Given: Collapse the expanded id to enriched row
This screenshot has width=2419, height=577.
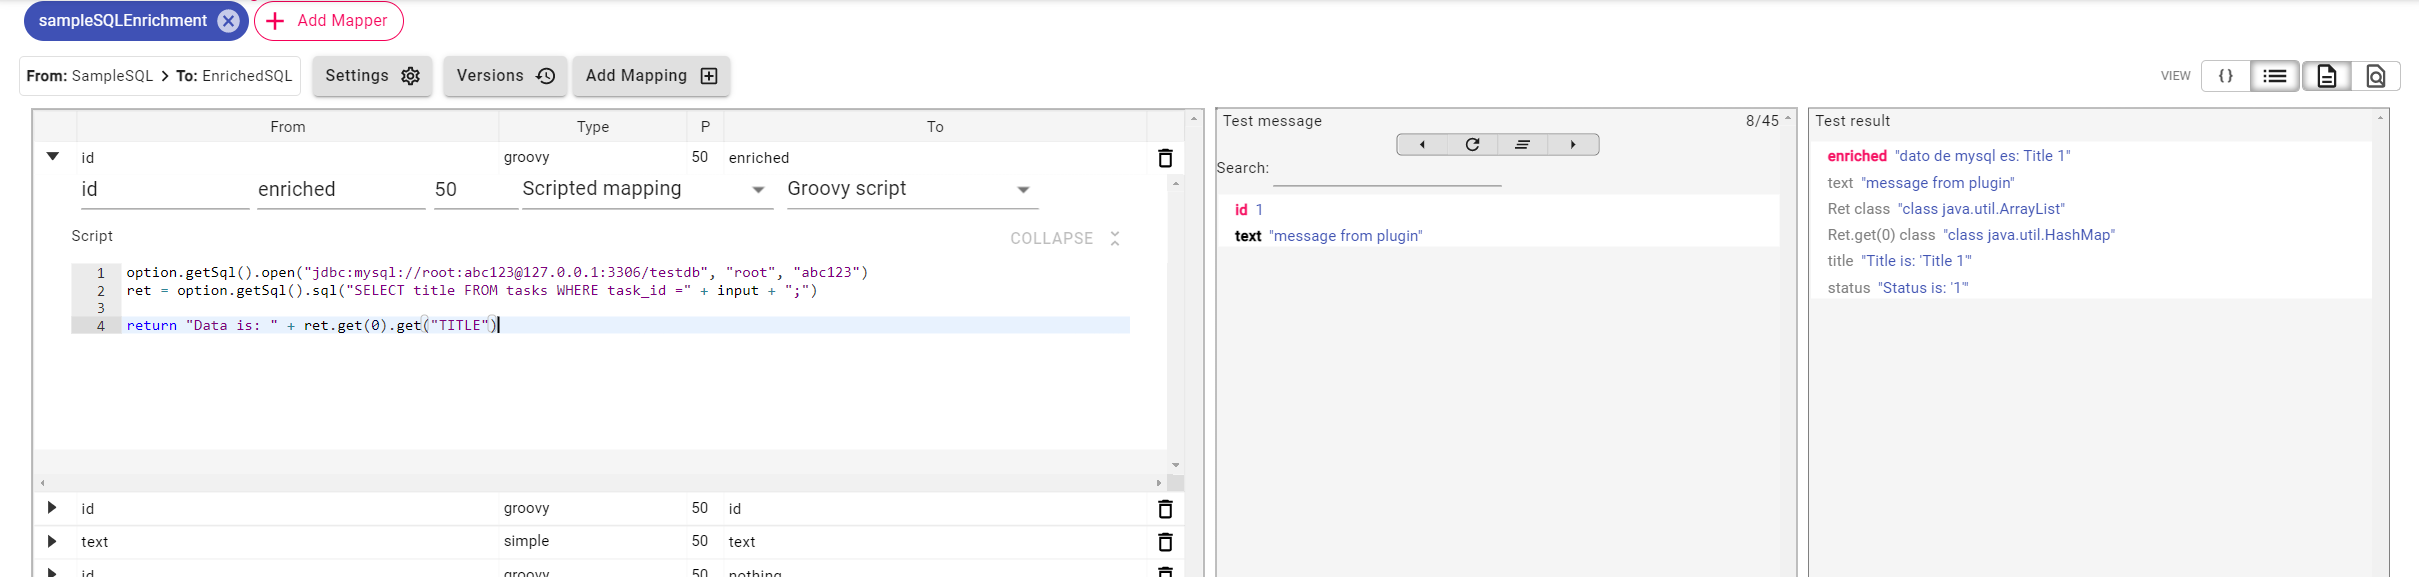Looking at the screenshot, I should [x=53, y=157].
